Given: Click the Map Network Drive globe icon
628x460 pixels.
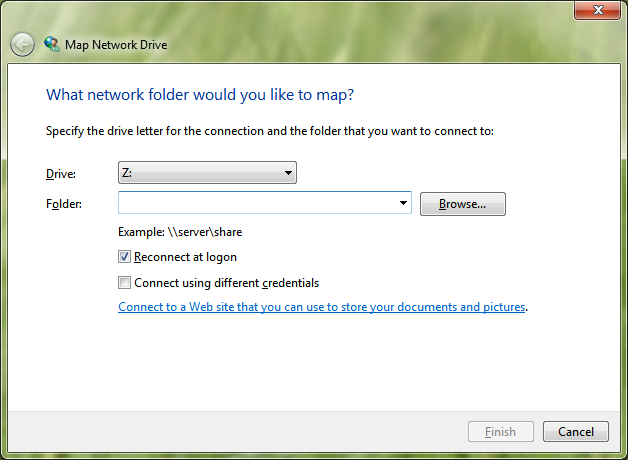Looking at the screenshot, I should point(52,44).
